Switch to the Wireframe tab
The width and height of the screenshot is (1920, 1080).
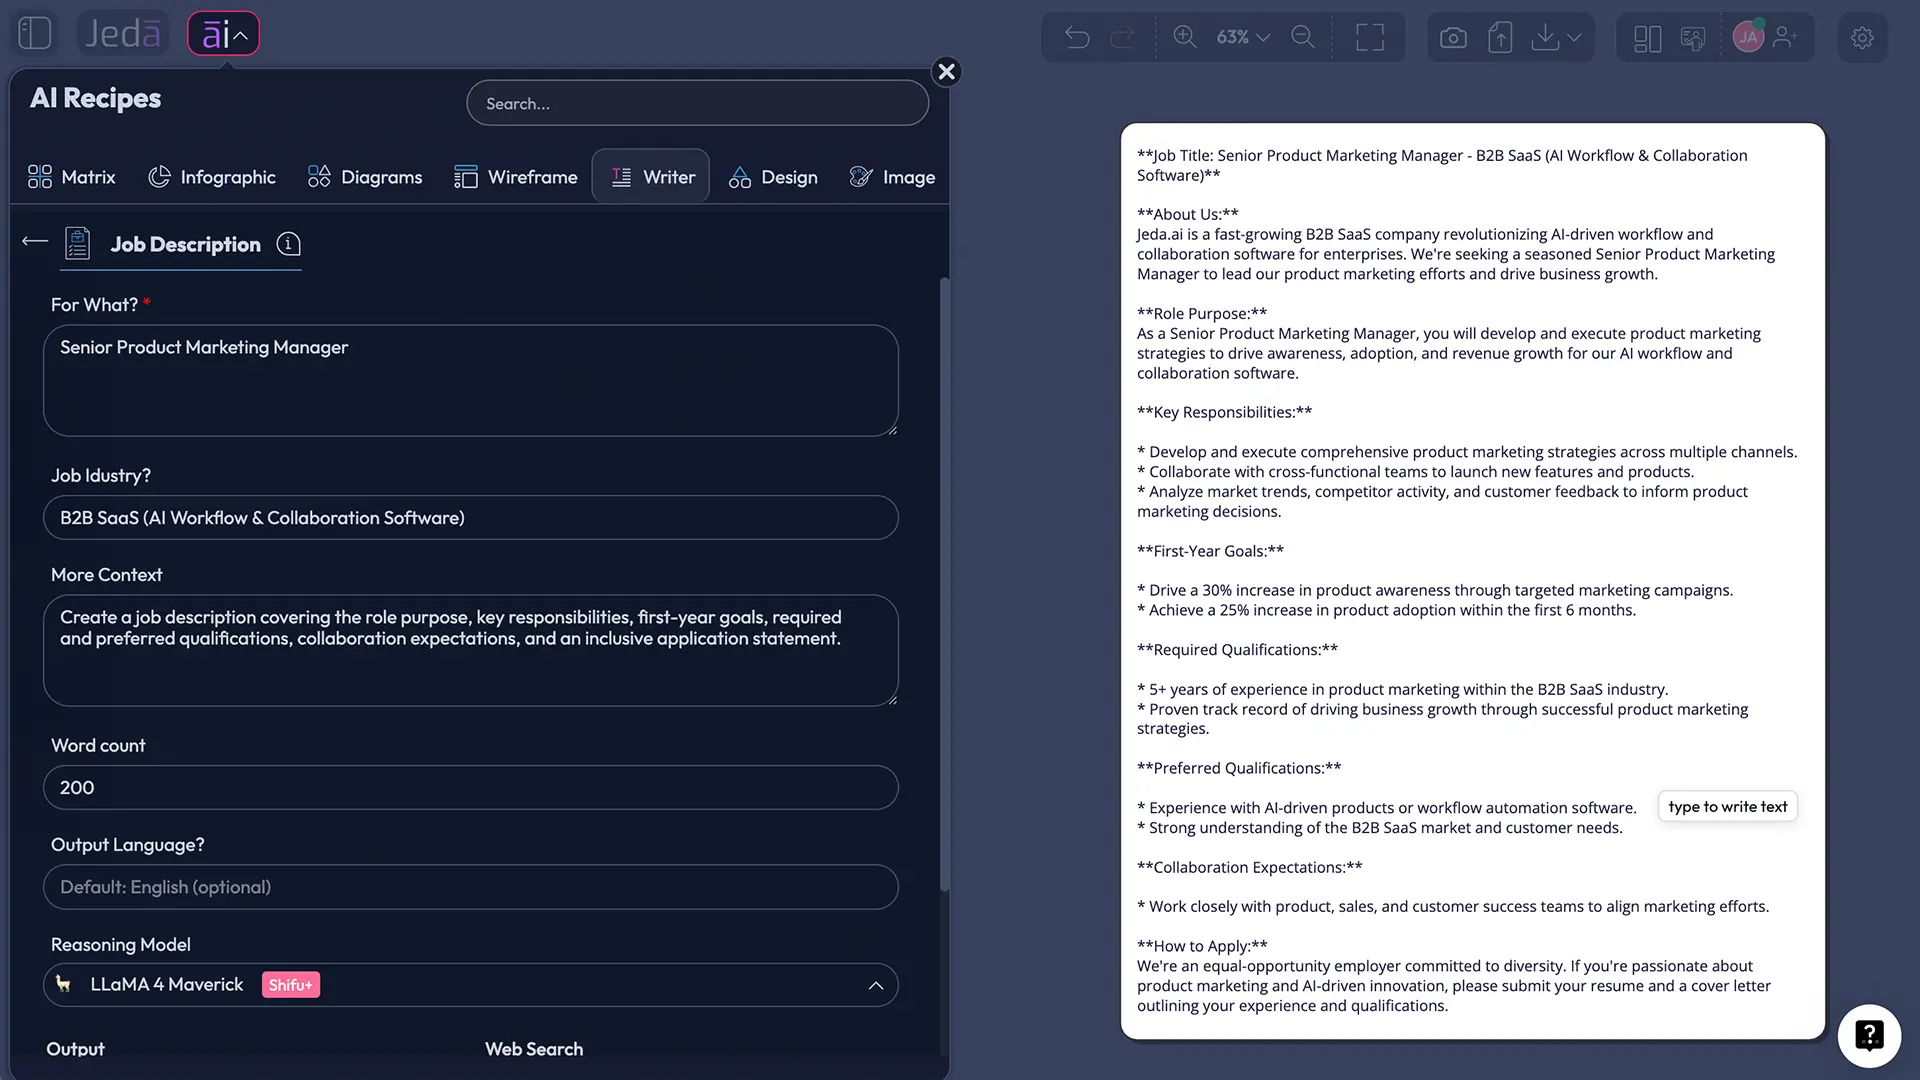tap(516, 177)
